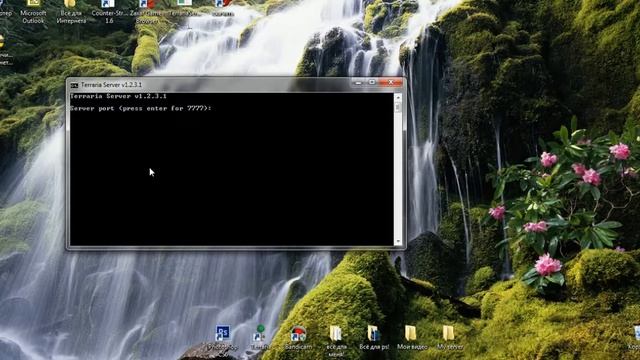Click the console scrollbar up arrow
The height and width of the screenshot is (360, 640).
pyautogui.click(x=398, y=97)
